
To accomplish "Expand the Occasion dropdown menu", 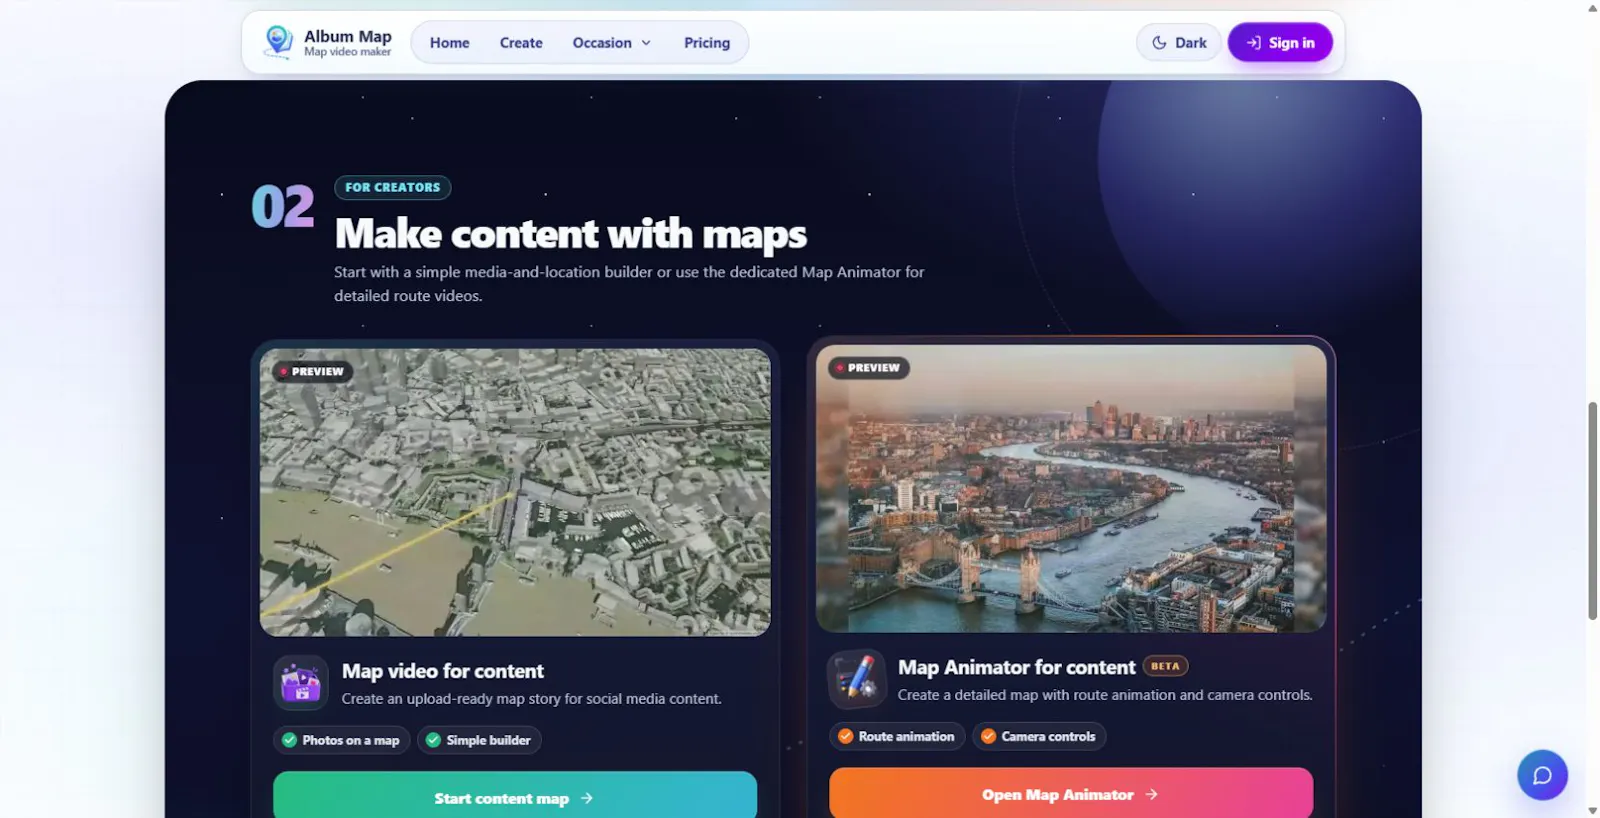I will coord(612,43).
